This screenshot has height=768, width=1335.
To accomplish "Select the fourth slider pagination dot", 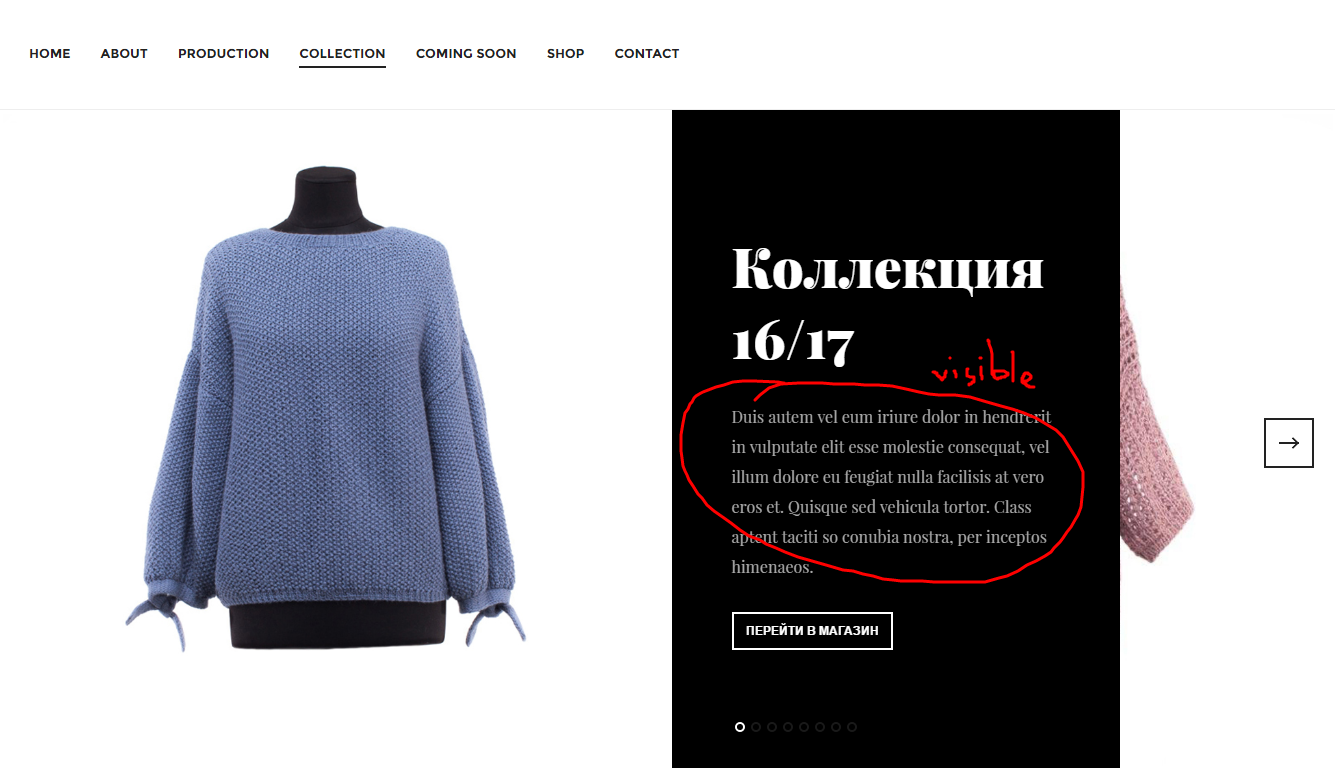I will click(x=788, y=727).
